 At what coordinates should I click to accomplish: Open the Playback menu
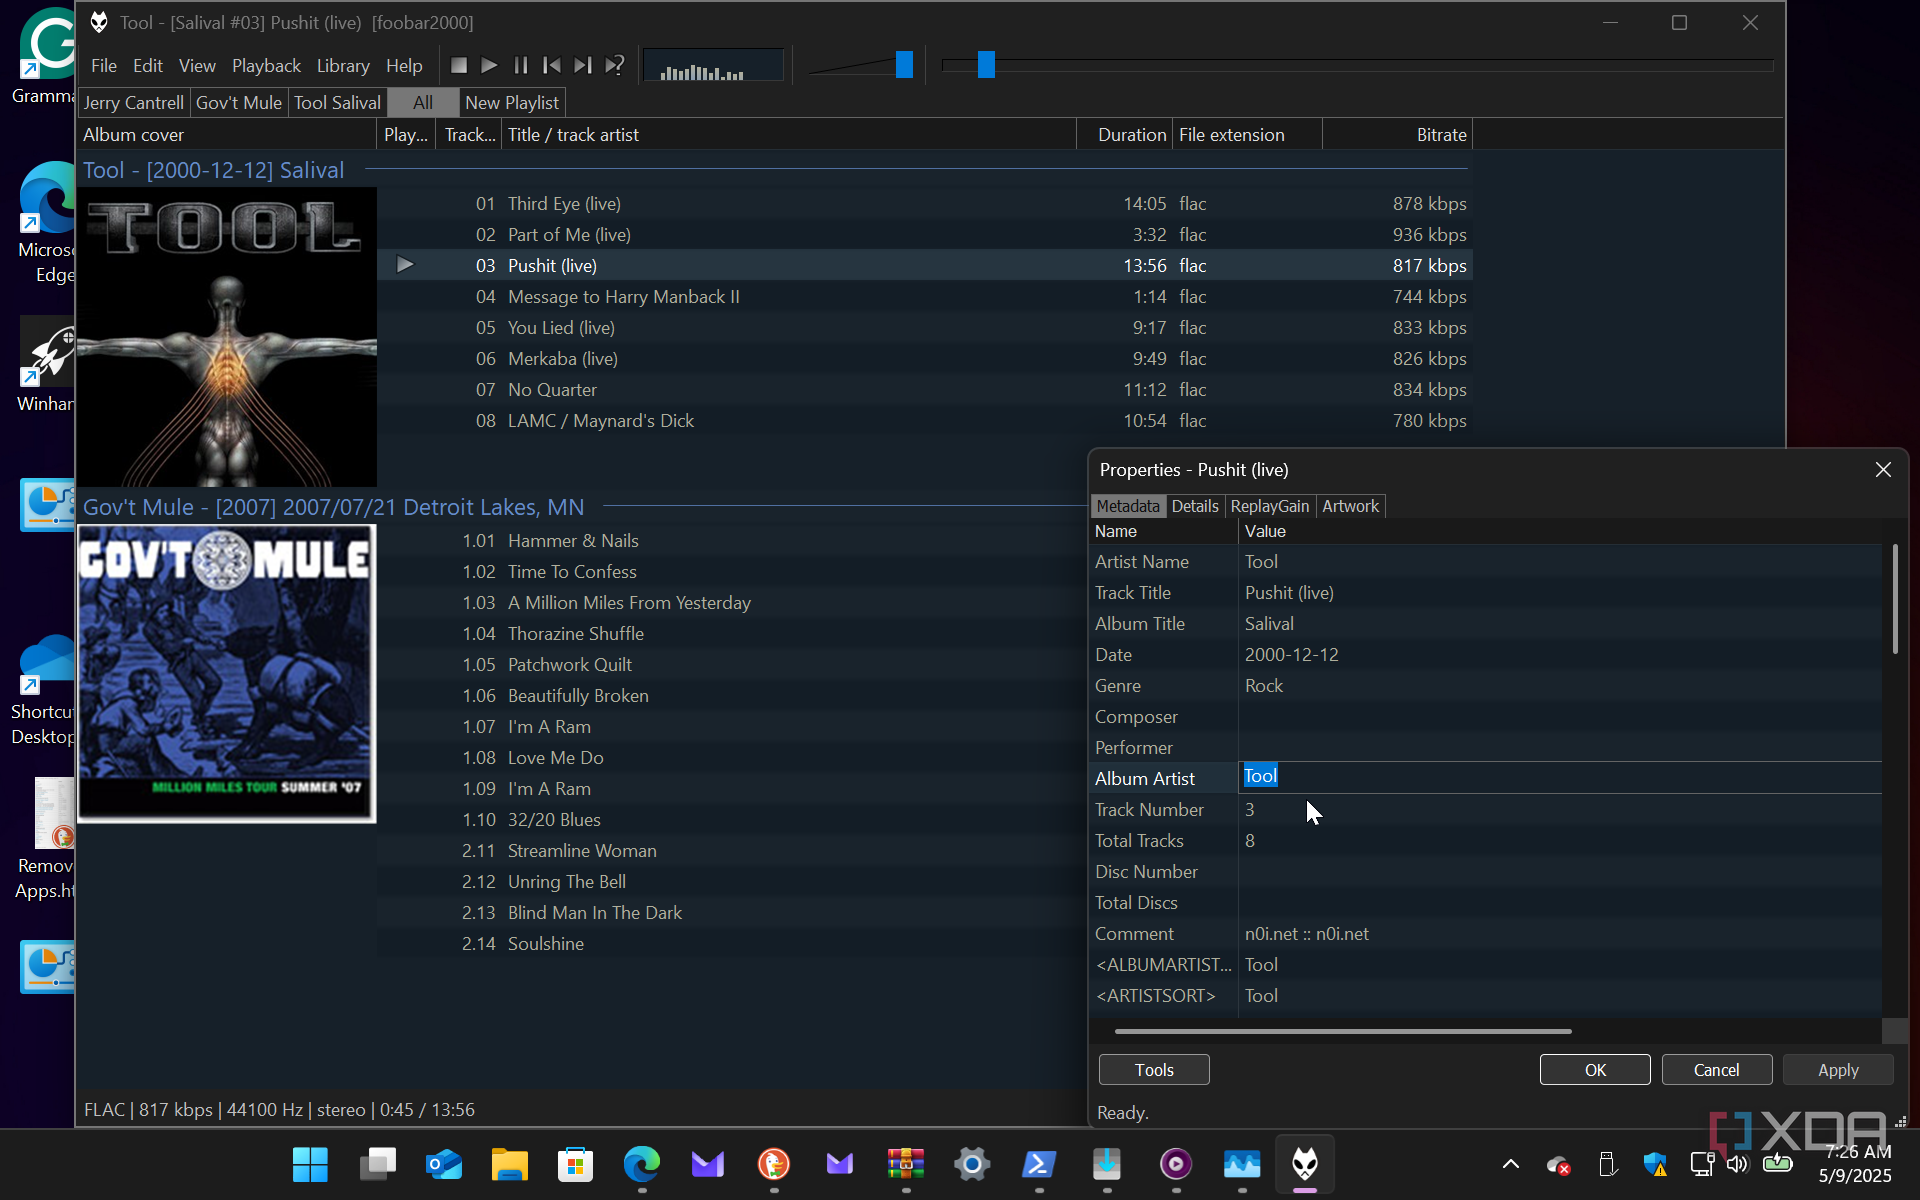266,66
